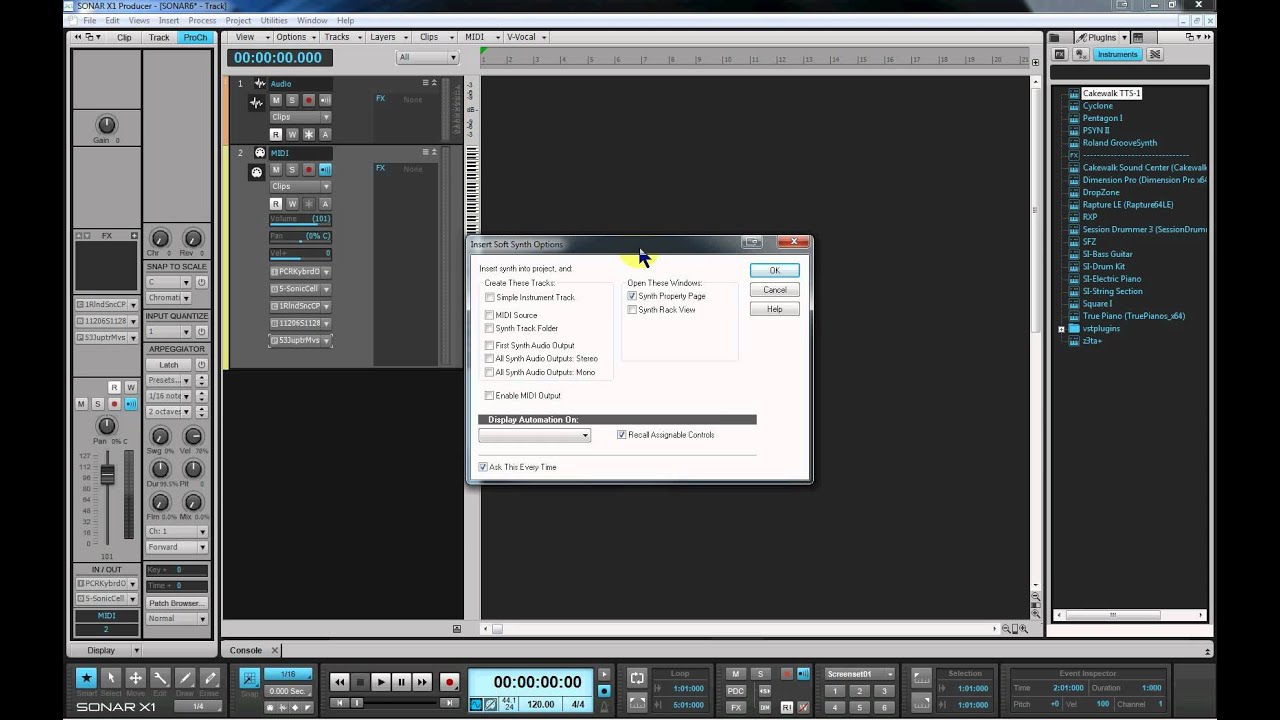Bypass all effects with FX button
Image resolution: width=1280 pixels, height=720 pixels.
[736, 707]
